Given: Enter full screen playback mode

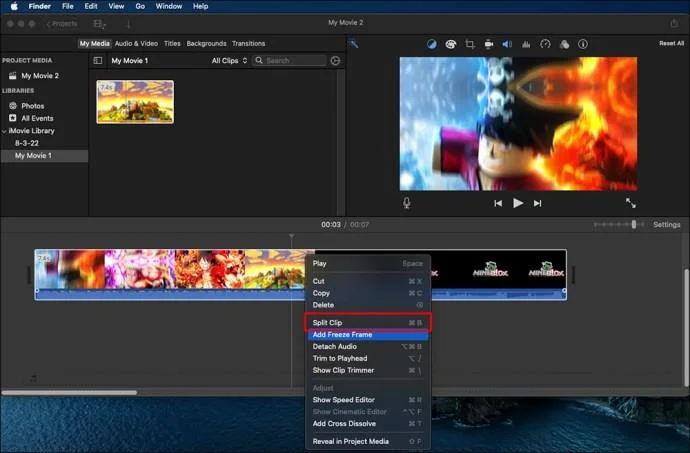Looking at the screenshot, I should (631, 203).
